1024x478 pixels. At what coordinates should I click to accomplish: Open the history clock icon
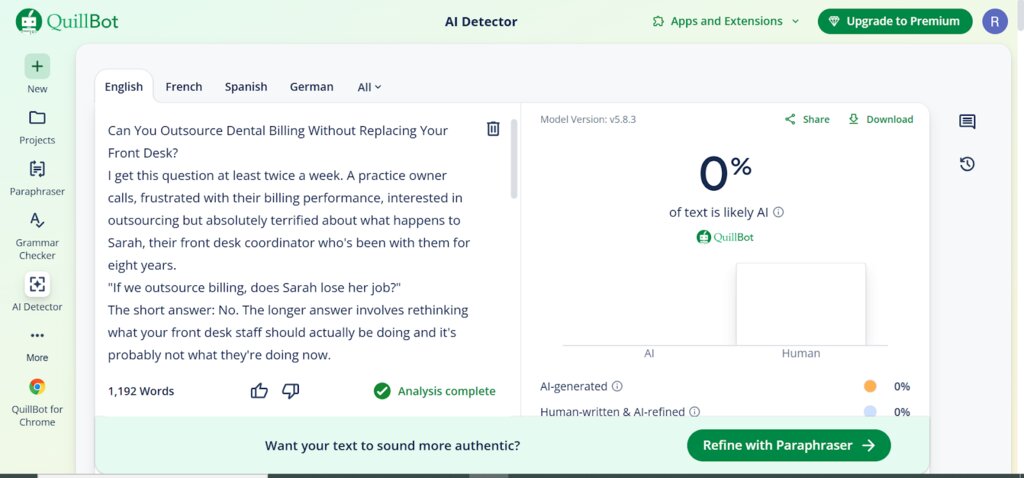[967, 164]
